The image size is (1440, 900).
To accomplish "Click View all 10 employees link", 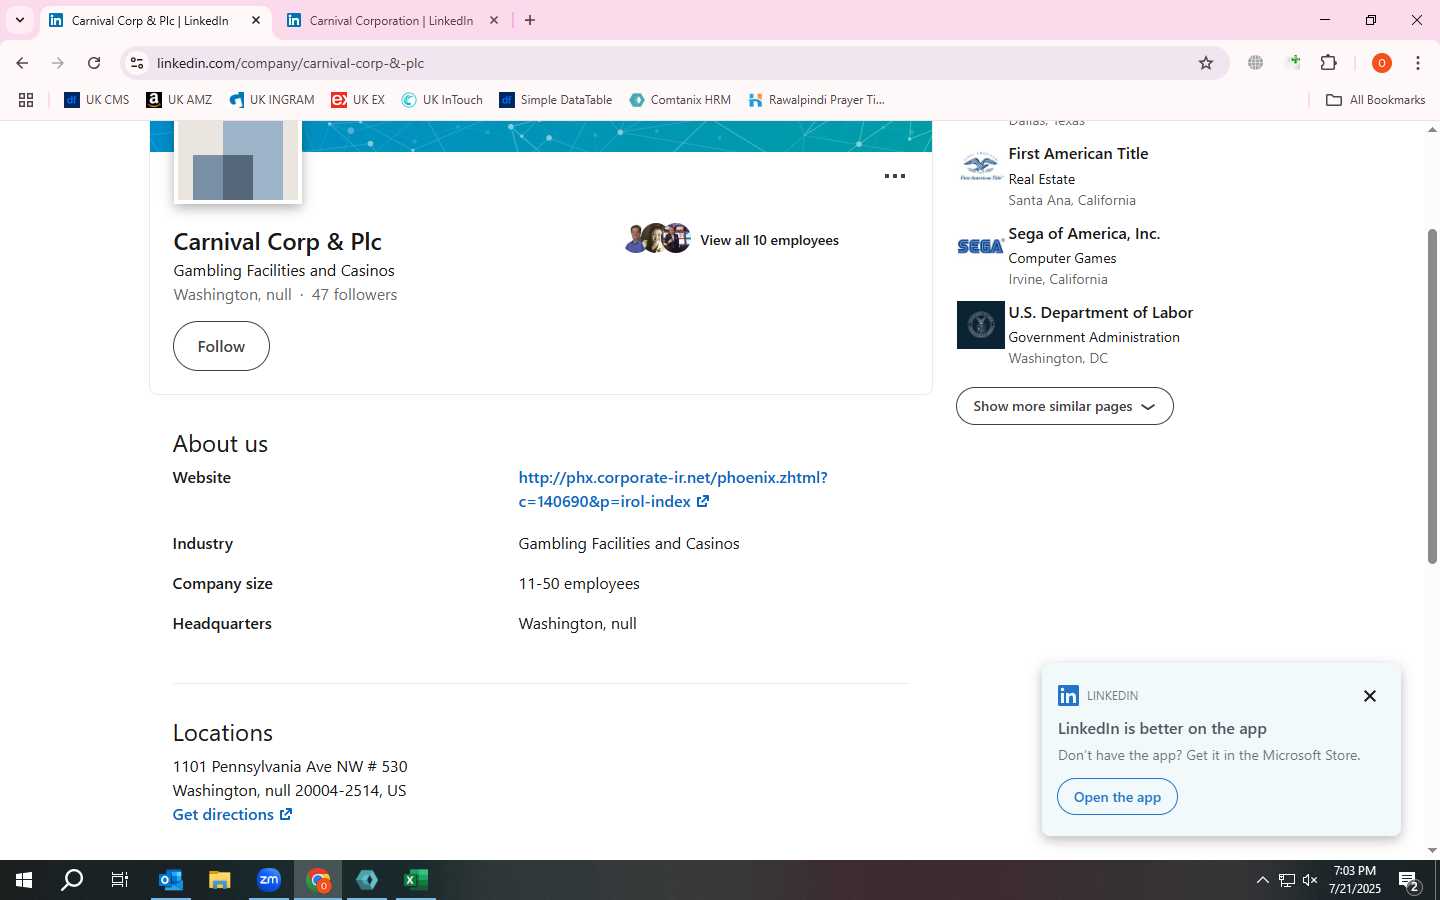I will [769, 240].
